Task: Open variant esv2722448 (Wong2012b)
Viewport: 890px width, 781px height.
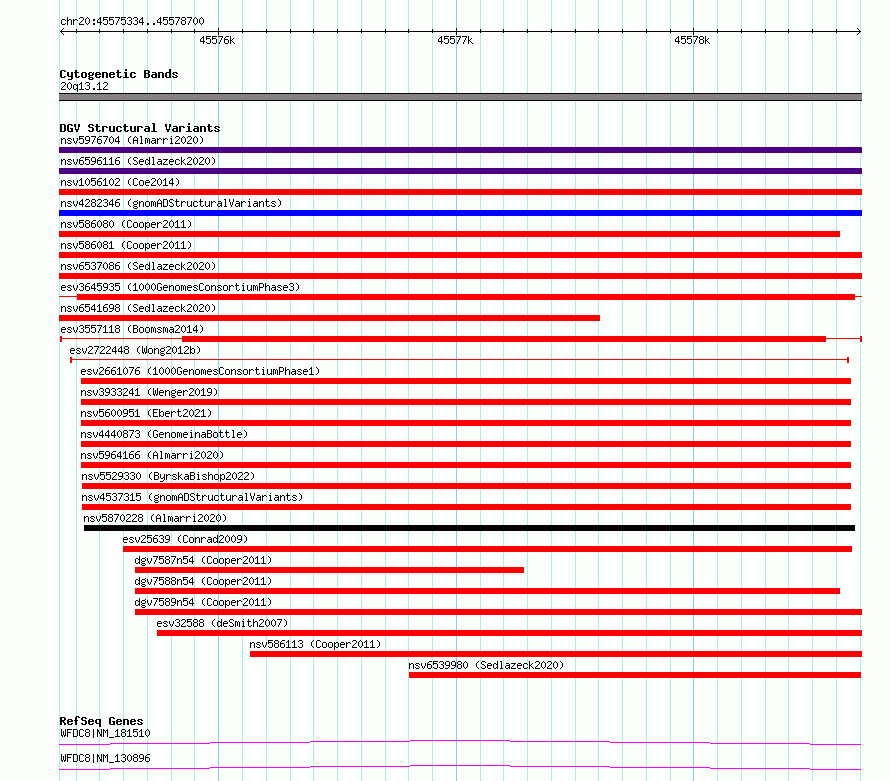Action: [x=135, y=350]
